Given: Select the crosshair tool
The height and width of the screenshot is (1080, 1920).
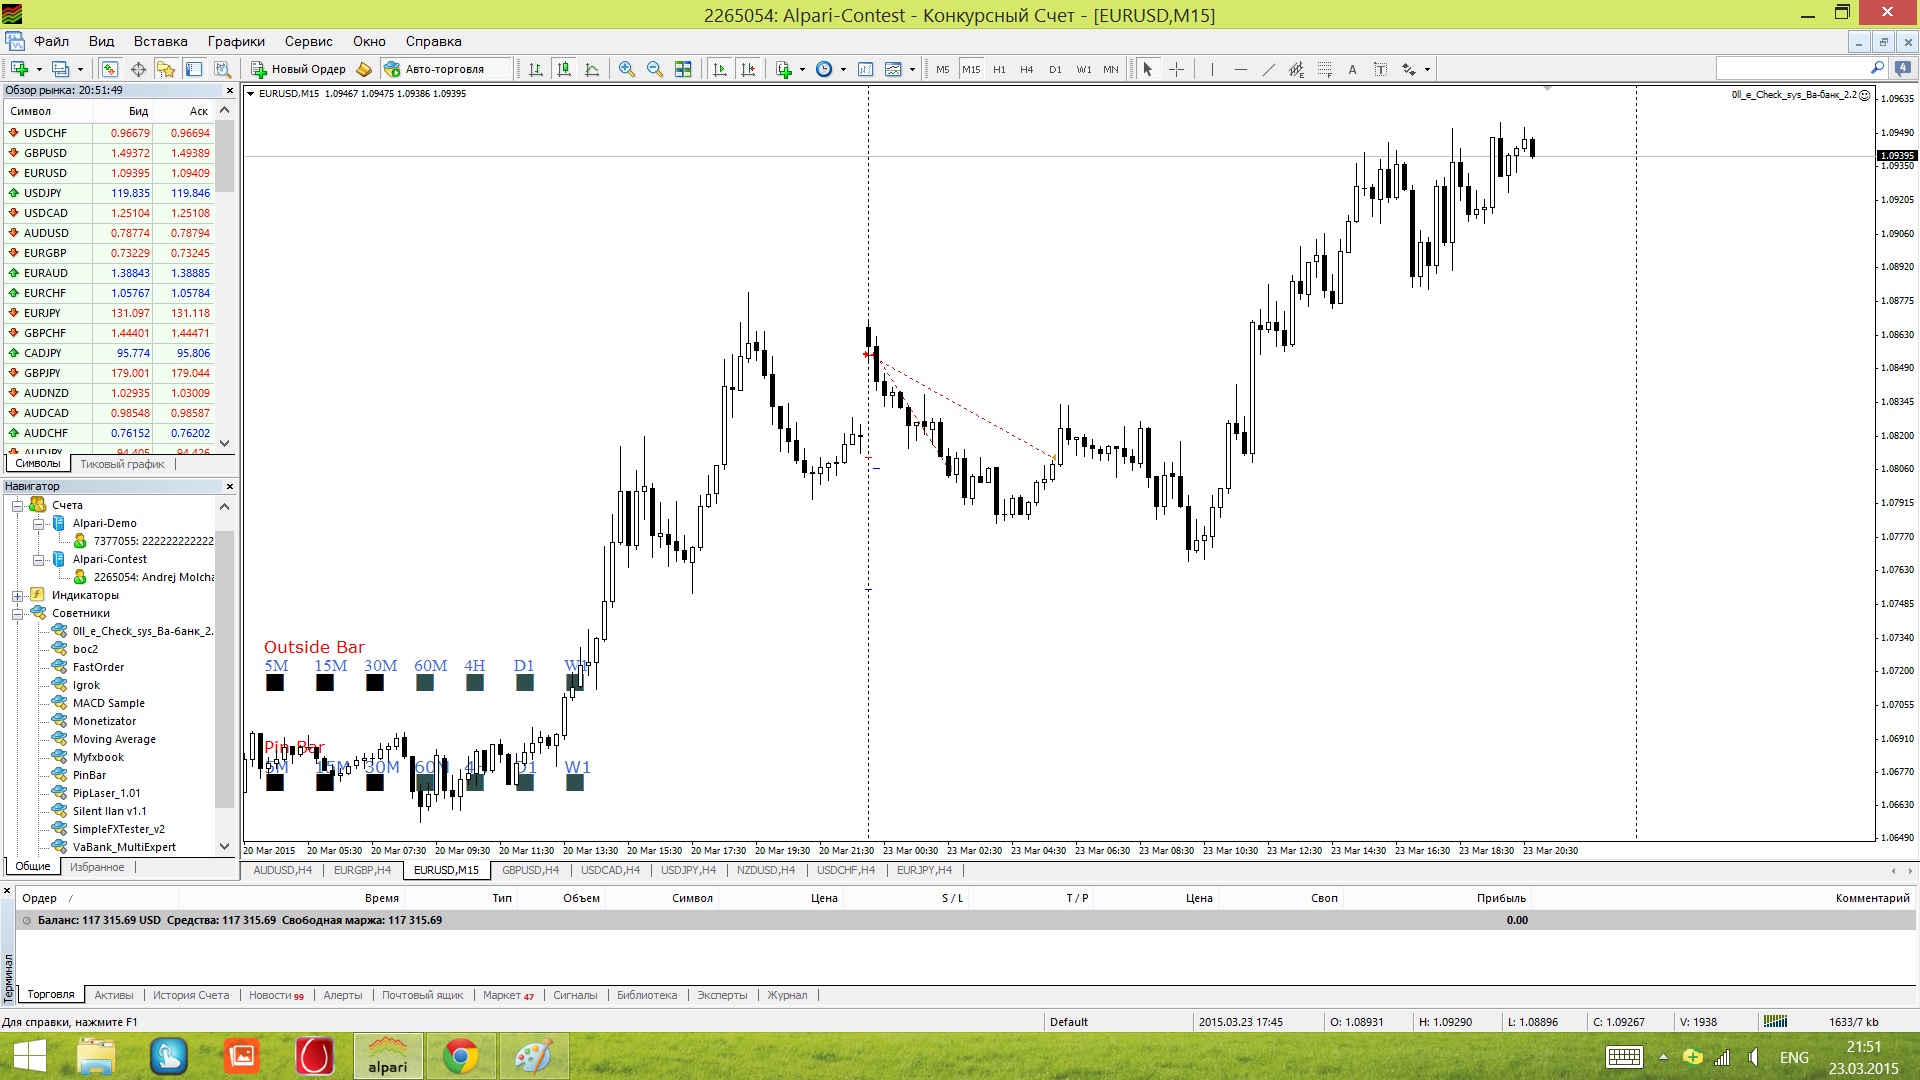Looking at the screenshot, I should coord(1177,69).
